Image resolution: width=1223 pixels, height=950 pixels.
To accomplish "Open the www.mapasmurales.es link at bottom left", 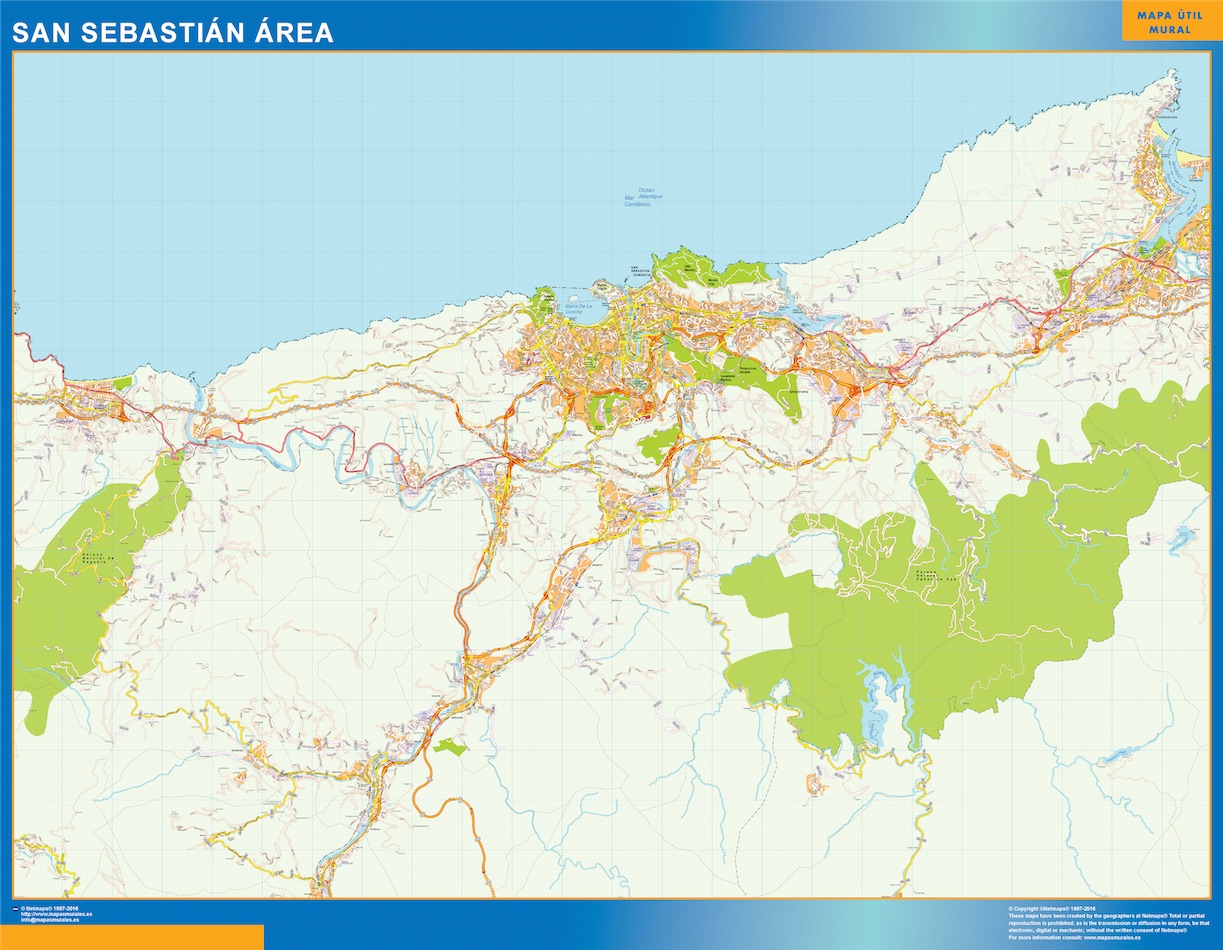I will [57, 914].
